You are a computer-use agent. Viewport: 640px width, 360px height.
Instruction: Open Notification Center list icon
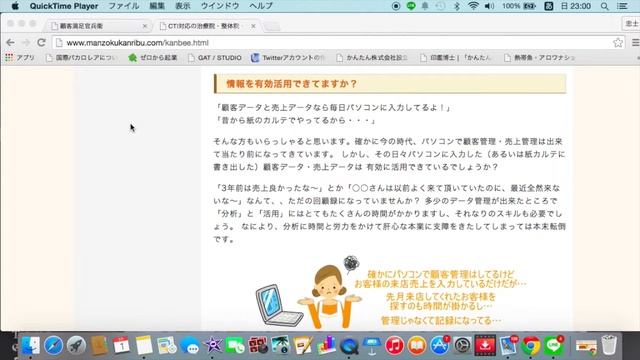pos(622,6)
